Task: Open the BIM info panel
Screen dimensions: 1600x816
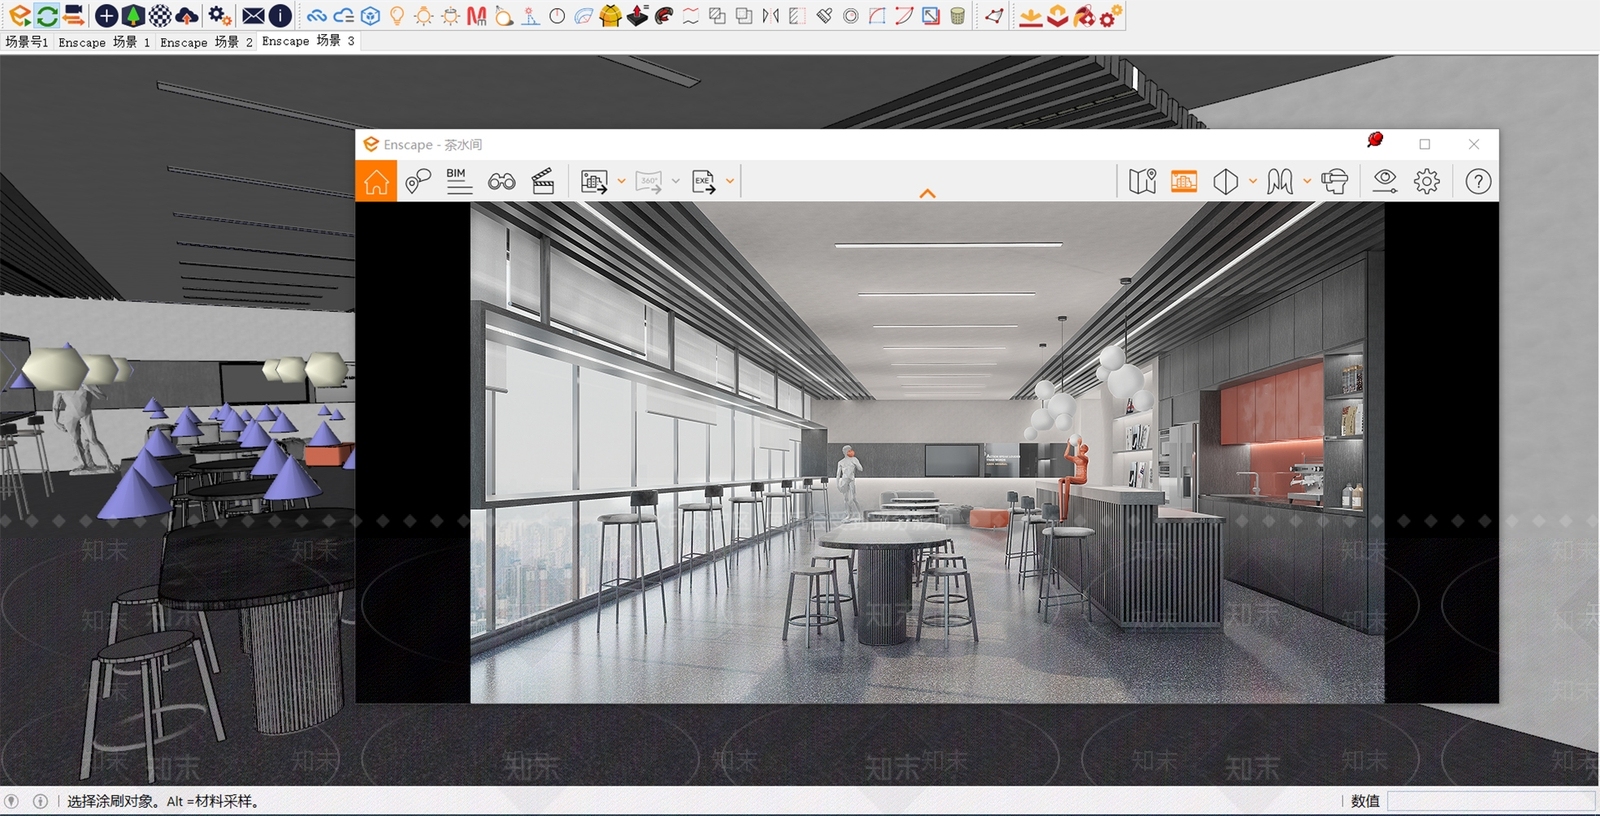Action: [458, 181]
